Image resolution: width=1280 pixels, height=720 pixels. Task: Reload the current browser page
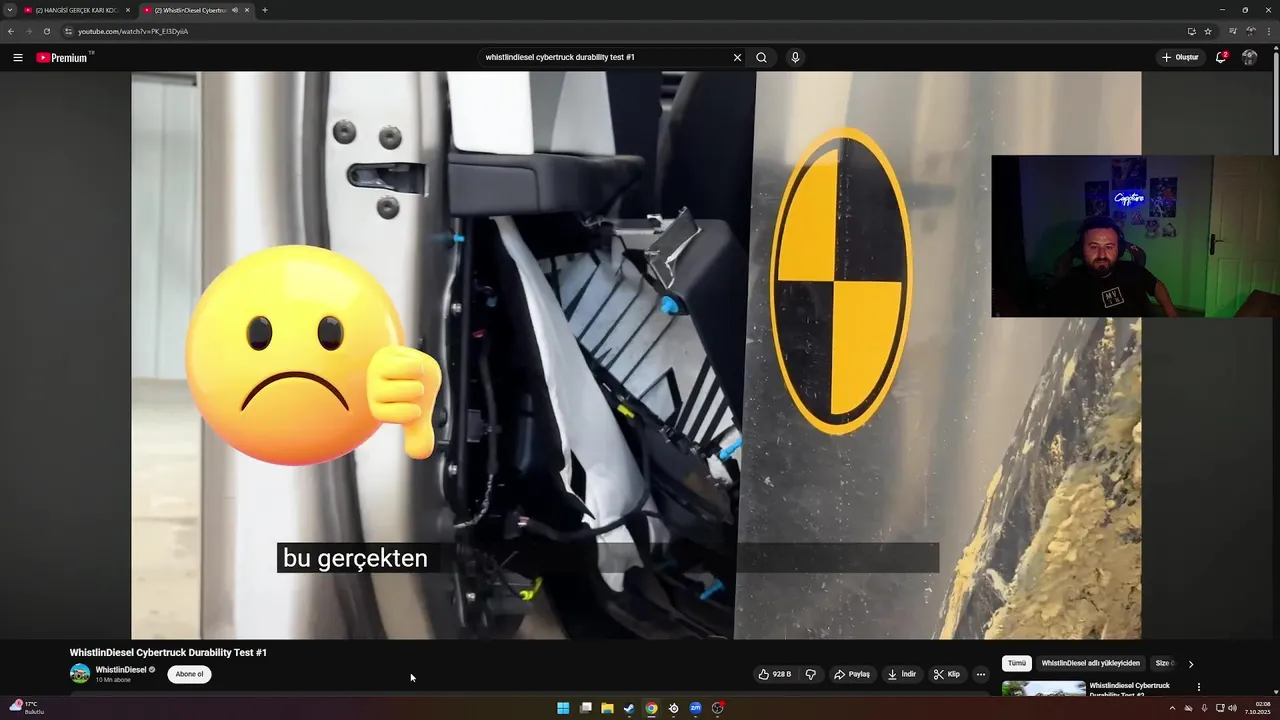coord(46,31)
